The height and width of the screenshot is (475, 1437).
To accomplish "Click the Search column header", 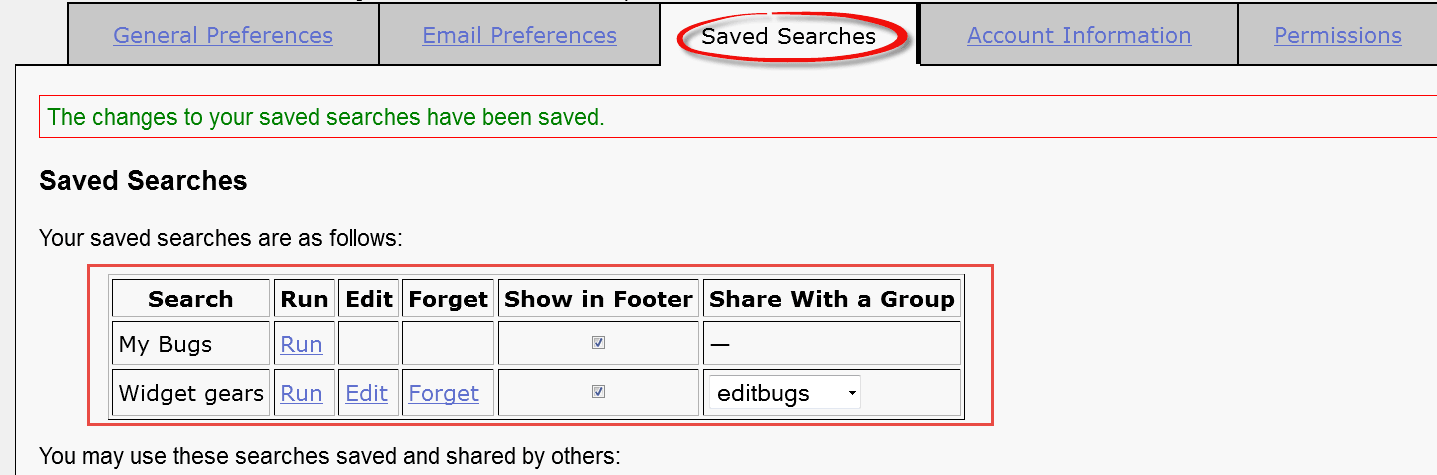I will pos(190,299).
